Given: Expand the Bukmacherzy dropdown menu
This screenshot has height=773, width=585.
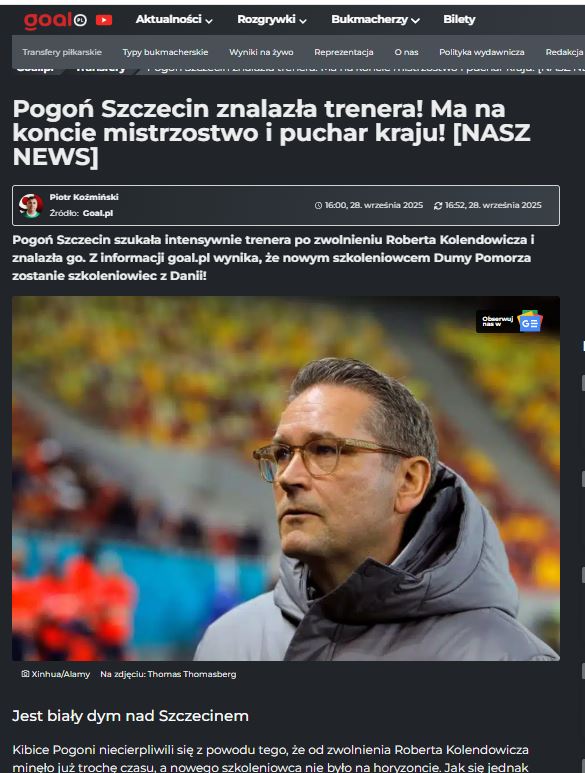Looking at the screenshot, I should (375, 20).
